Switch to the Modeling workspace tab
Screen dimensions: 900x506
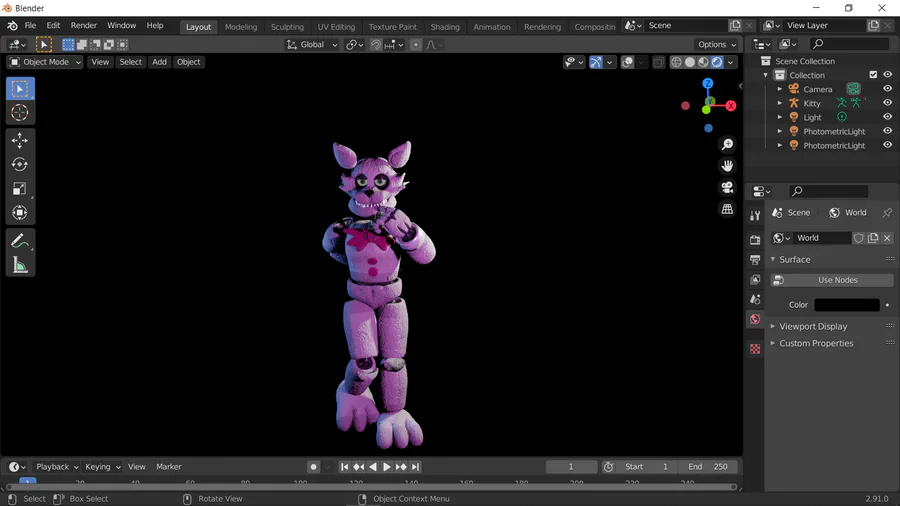coord(241,27)
